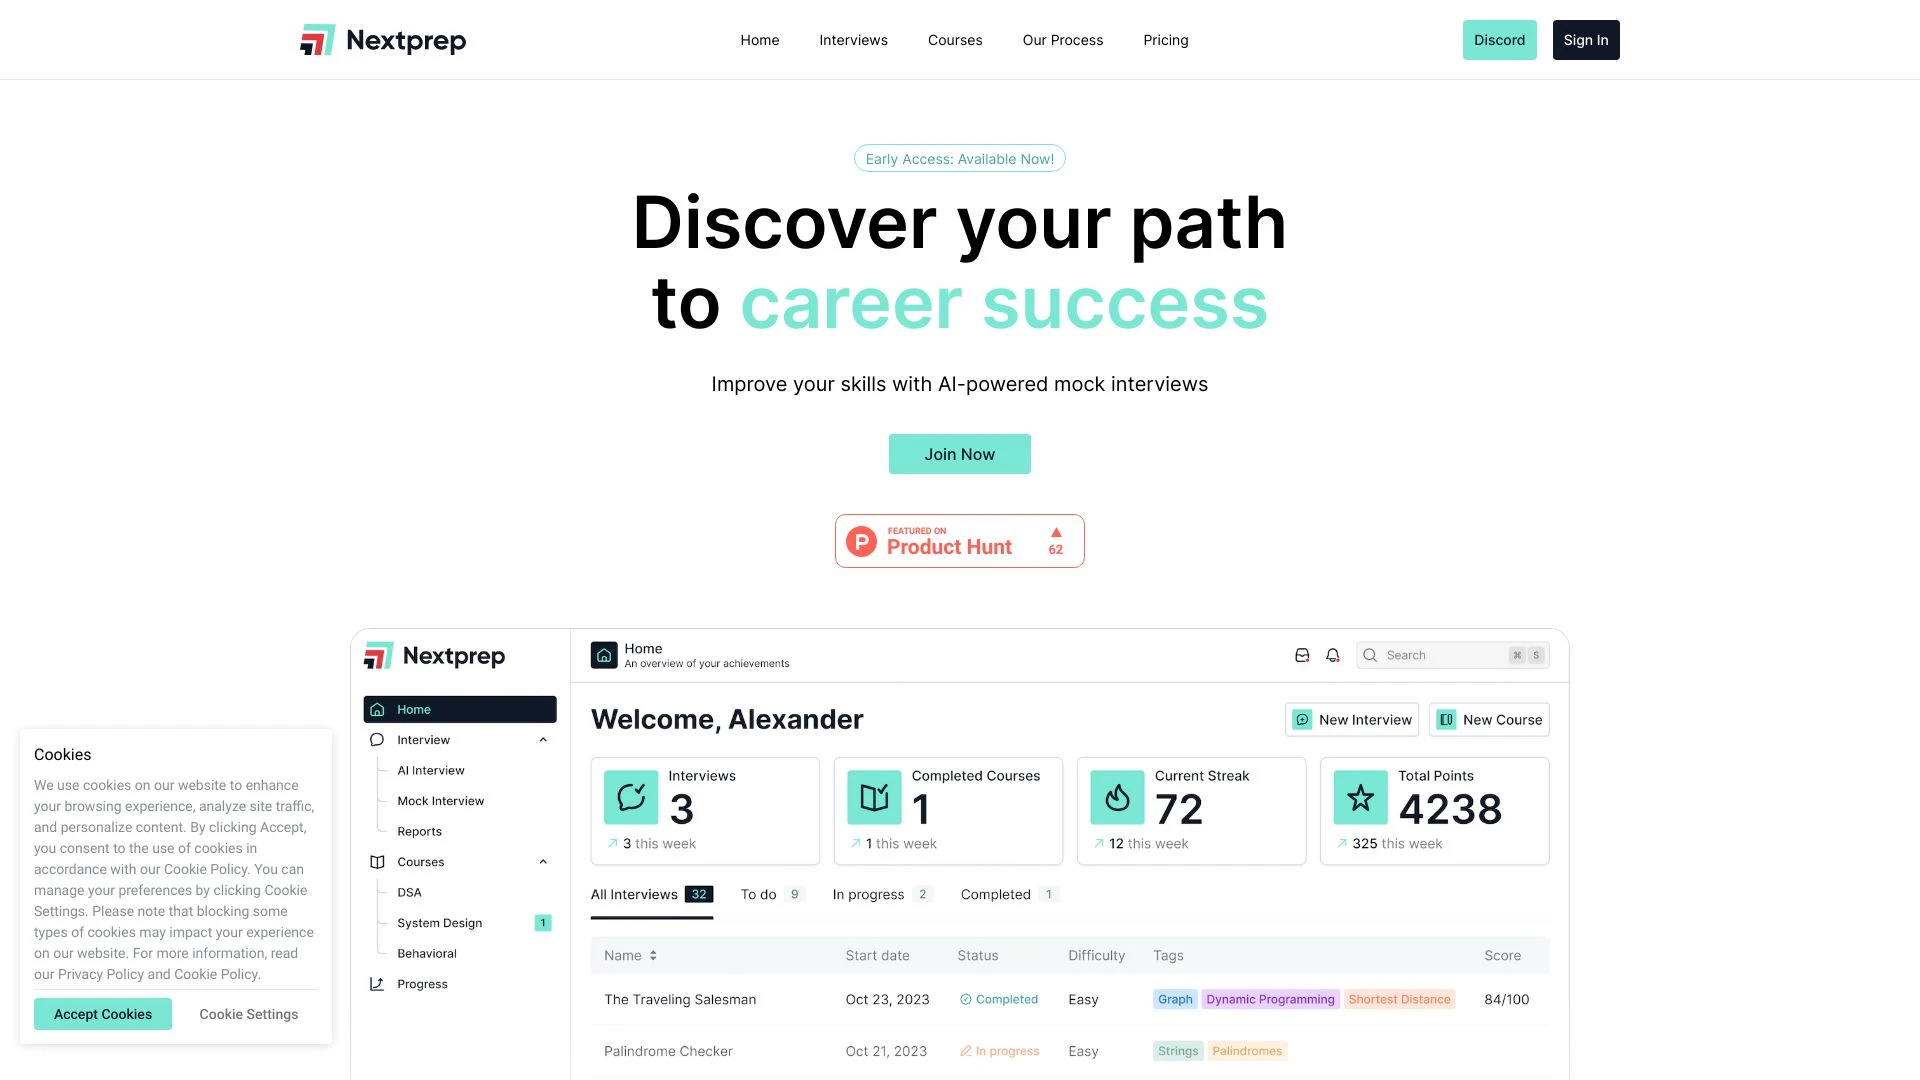Viewport: 1920px width, 1080px height.
Task: Click the search magnifier icon
Action: [1370, 655]
